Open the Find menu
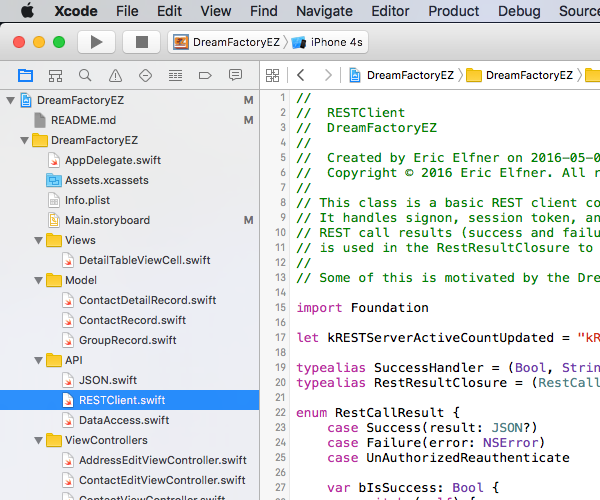 point(264,11)
